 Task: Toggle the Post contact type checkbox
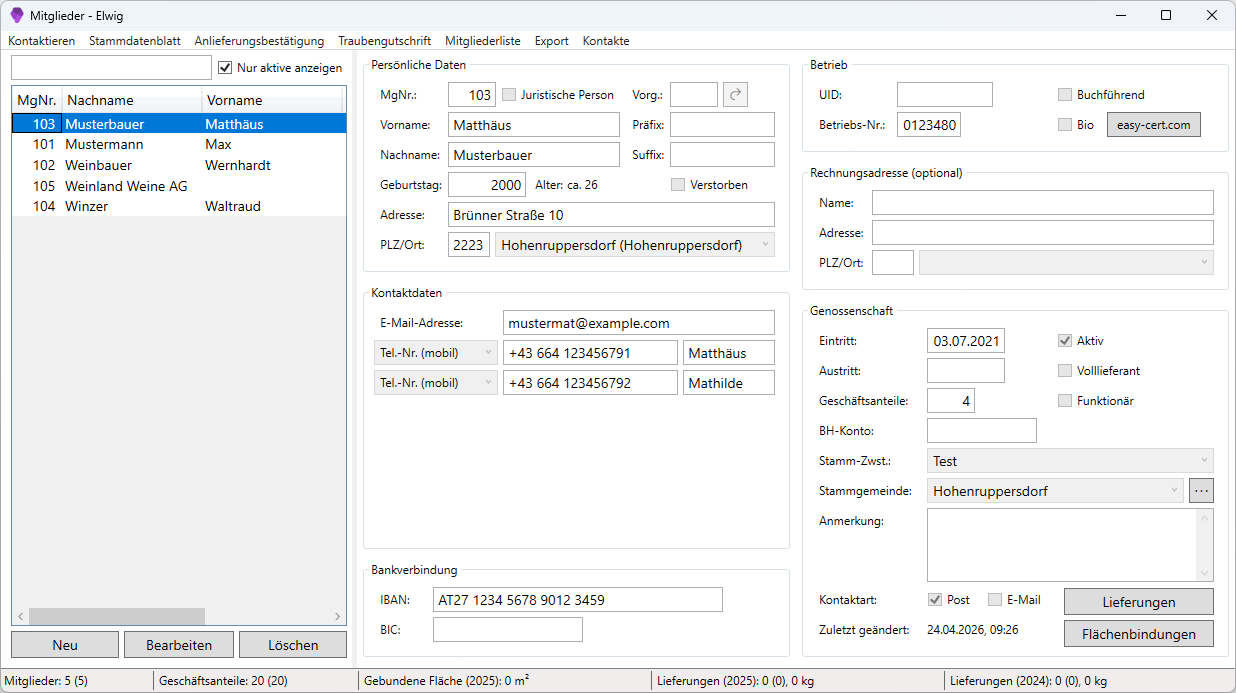pyautogui.click(x=935, y=600)
